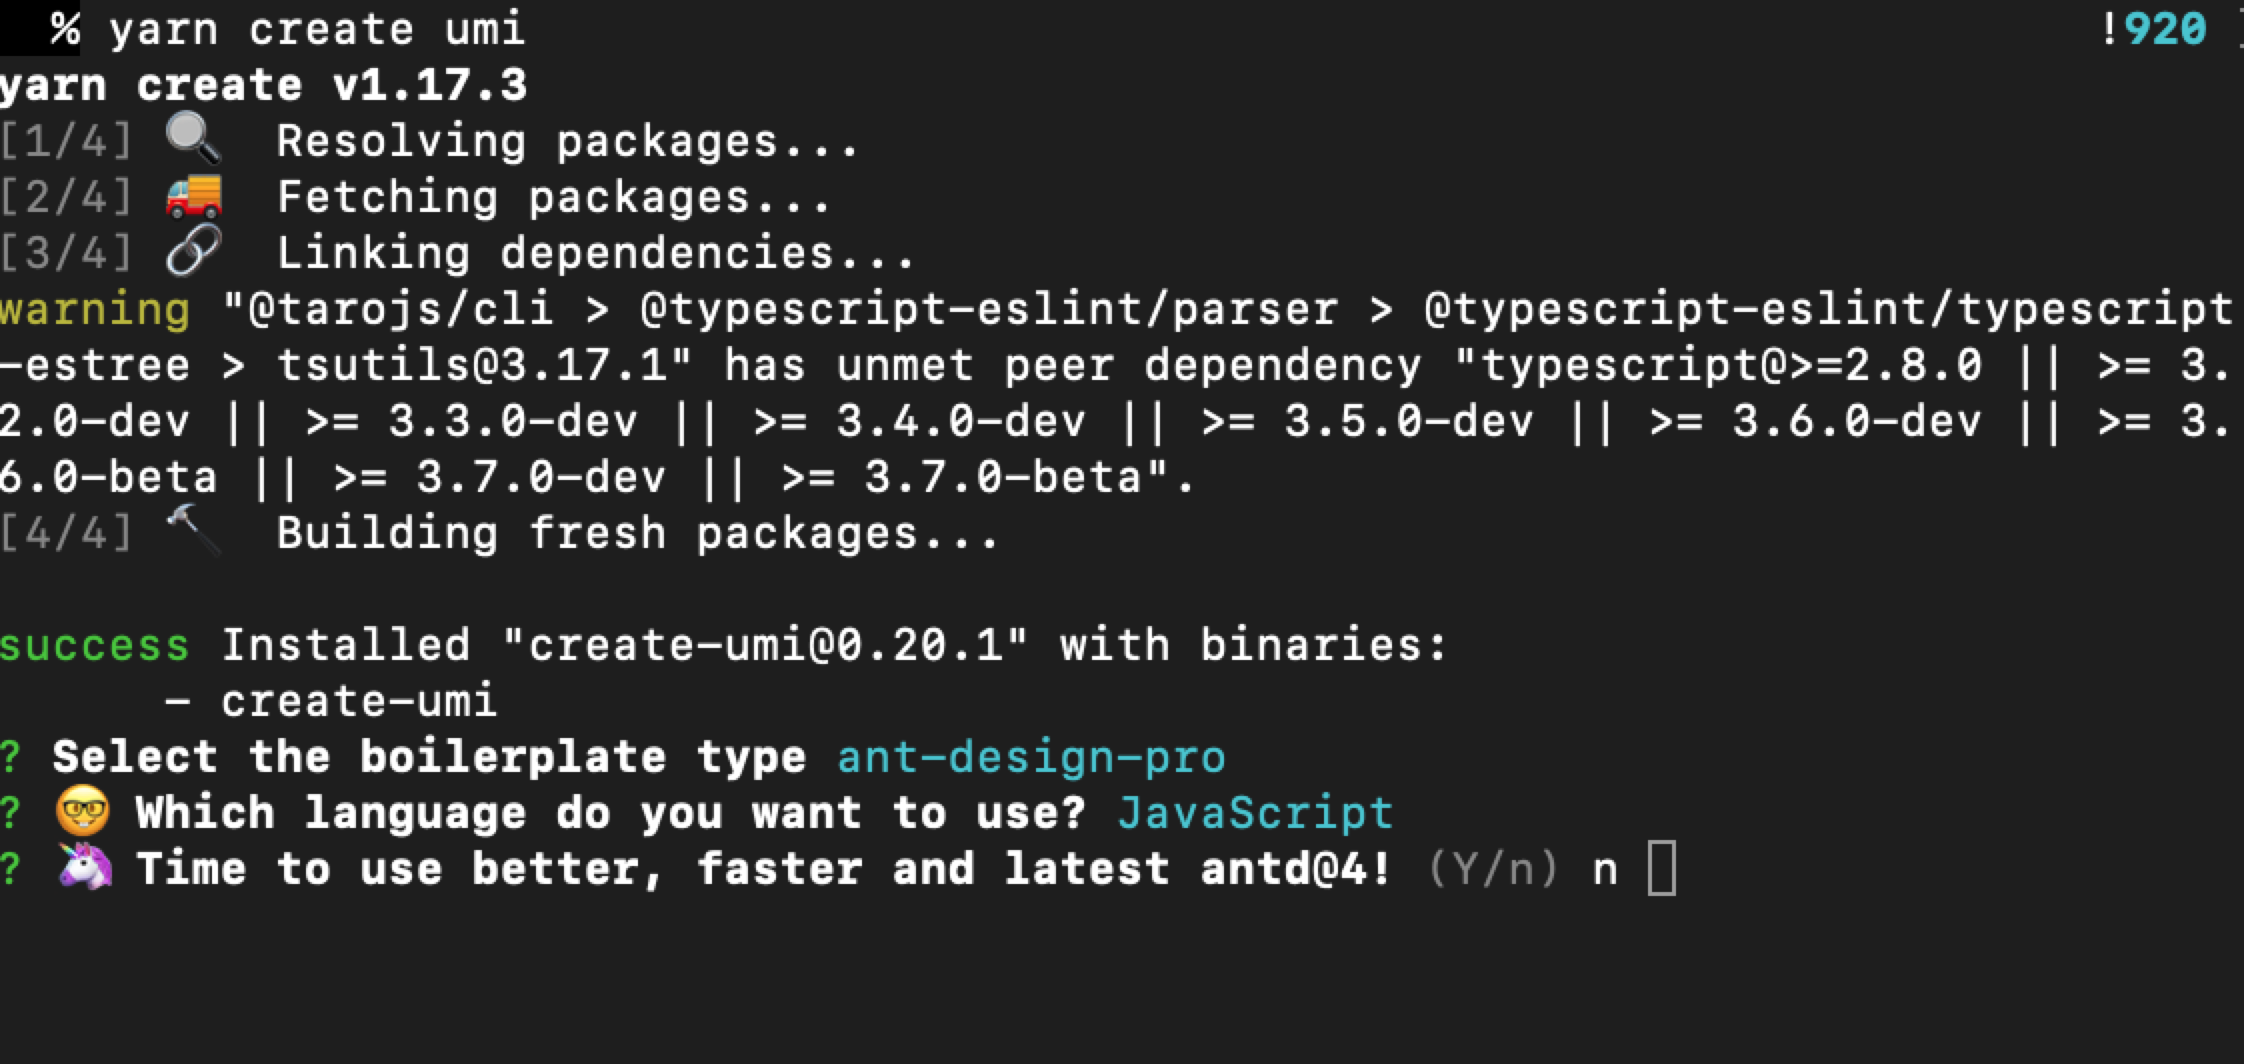This screenshot has width=2244, height=1064.
Task: Select the ant-design-pro boilerplate answer
Action: [x=1031, y=757]
